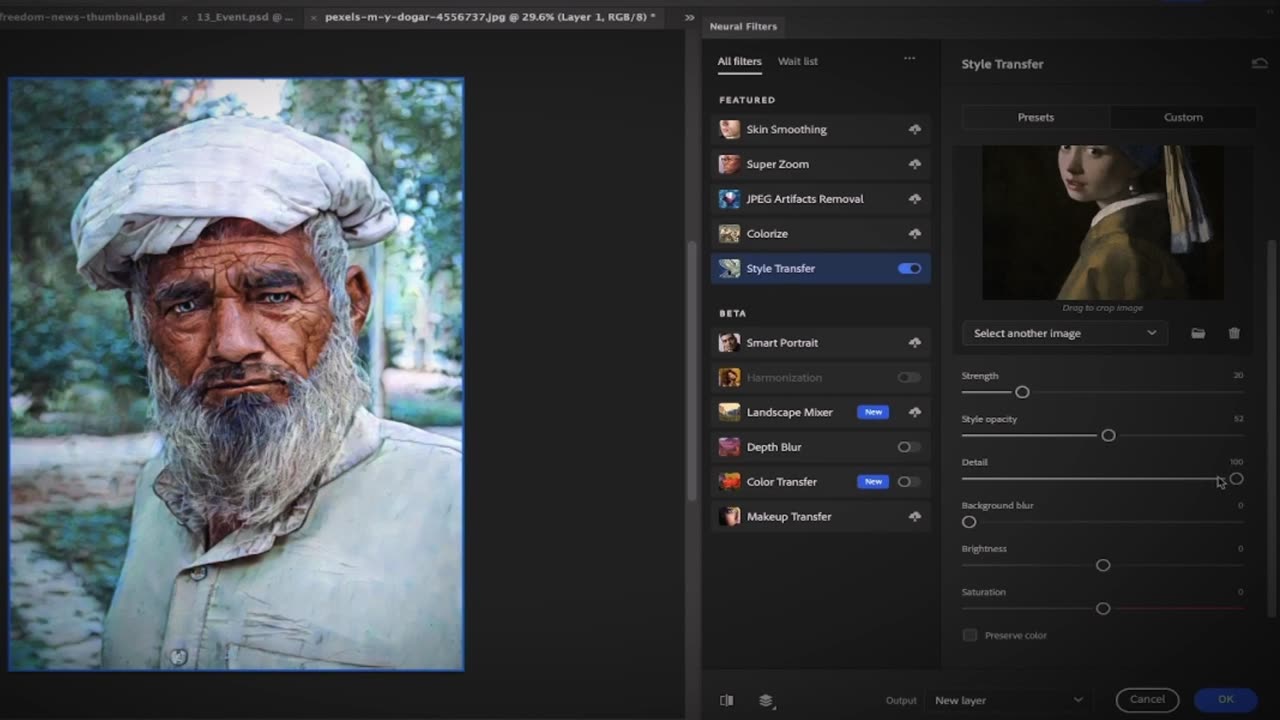The width and height of the screenshot is (1280, 720).
Task: Click the Detail slider handle
Action: point(1237,479)
